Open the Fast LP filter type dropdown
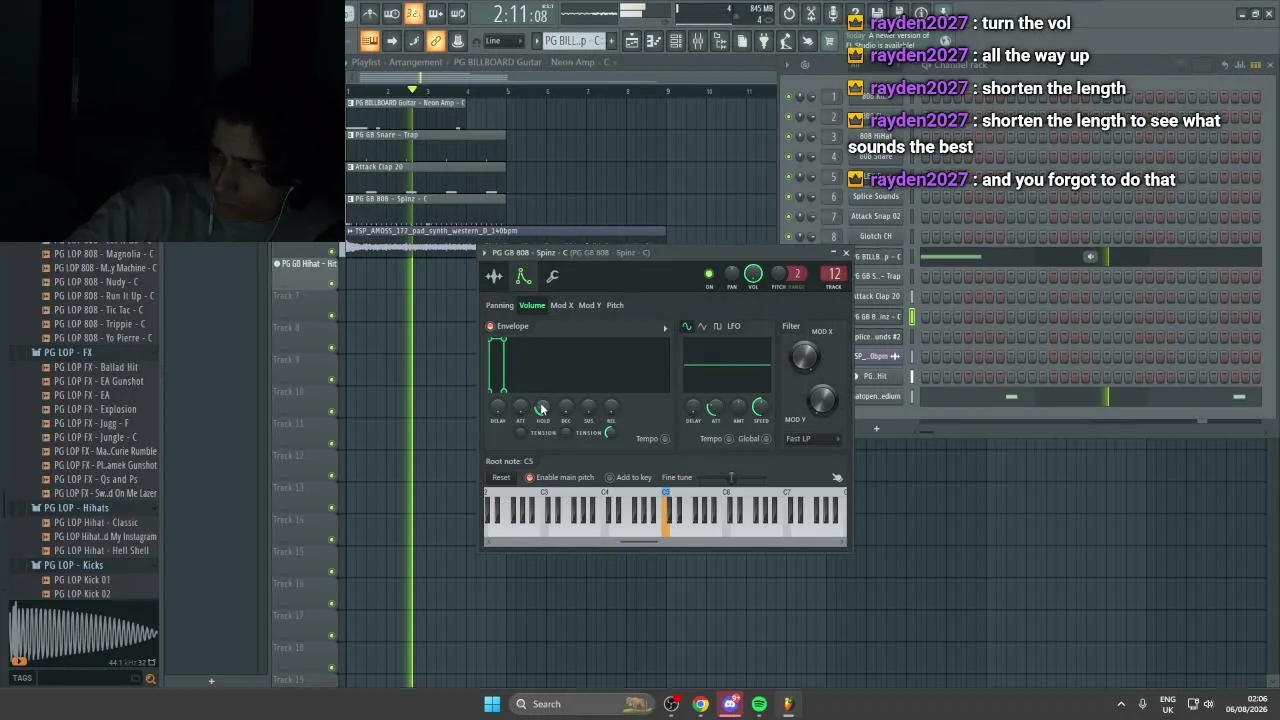Image resolution: width=1280 pixels, height=720 pixels. (x=812, y=439)
